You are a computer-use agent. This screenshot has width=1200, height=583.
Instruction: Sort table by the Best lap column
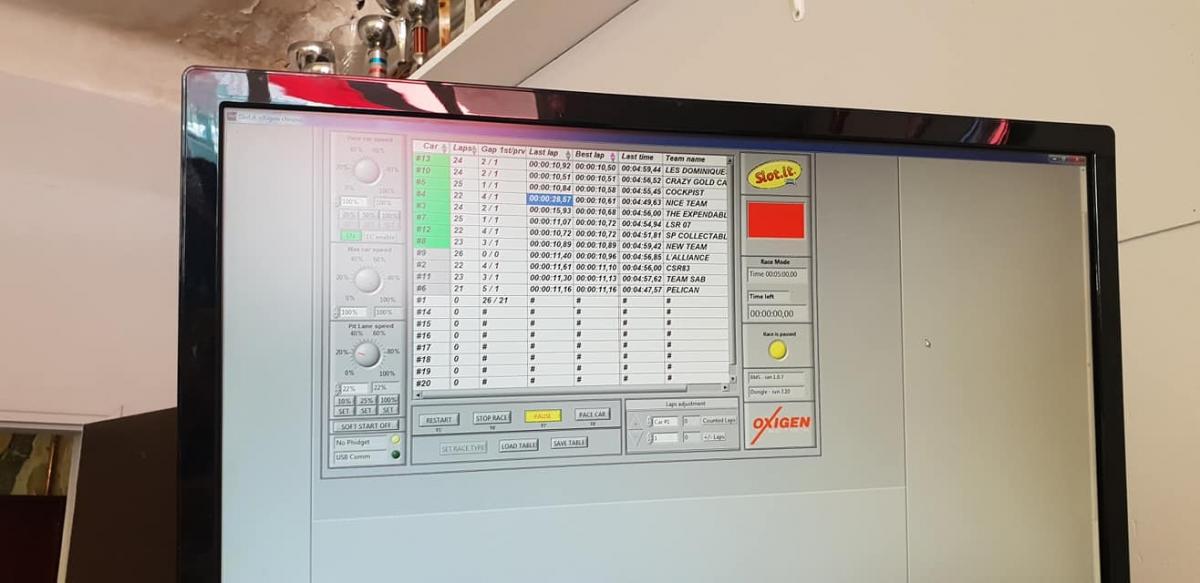click(592, 155)
